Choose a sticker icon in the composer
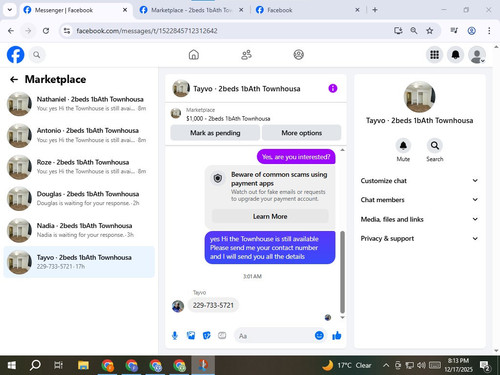This screenshot has width=500, height=375. pyautogui.click(x=207, y=335)
